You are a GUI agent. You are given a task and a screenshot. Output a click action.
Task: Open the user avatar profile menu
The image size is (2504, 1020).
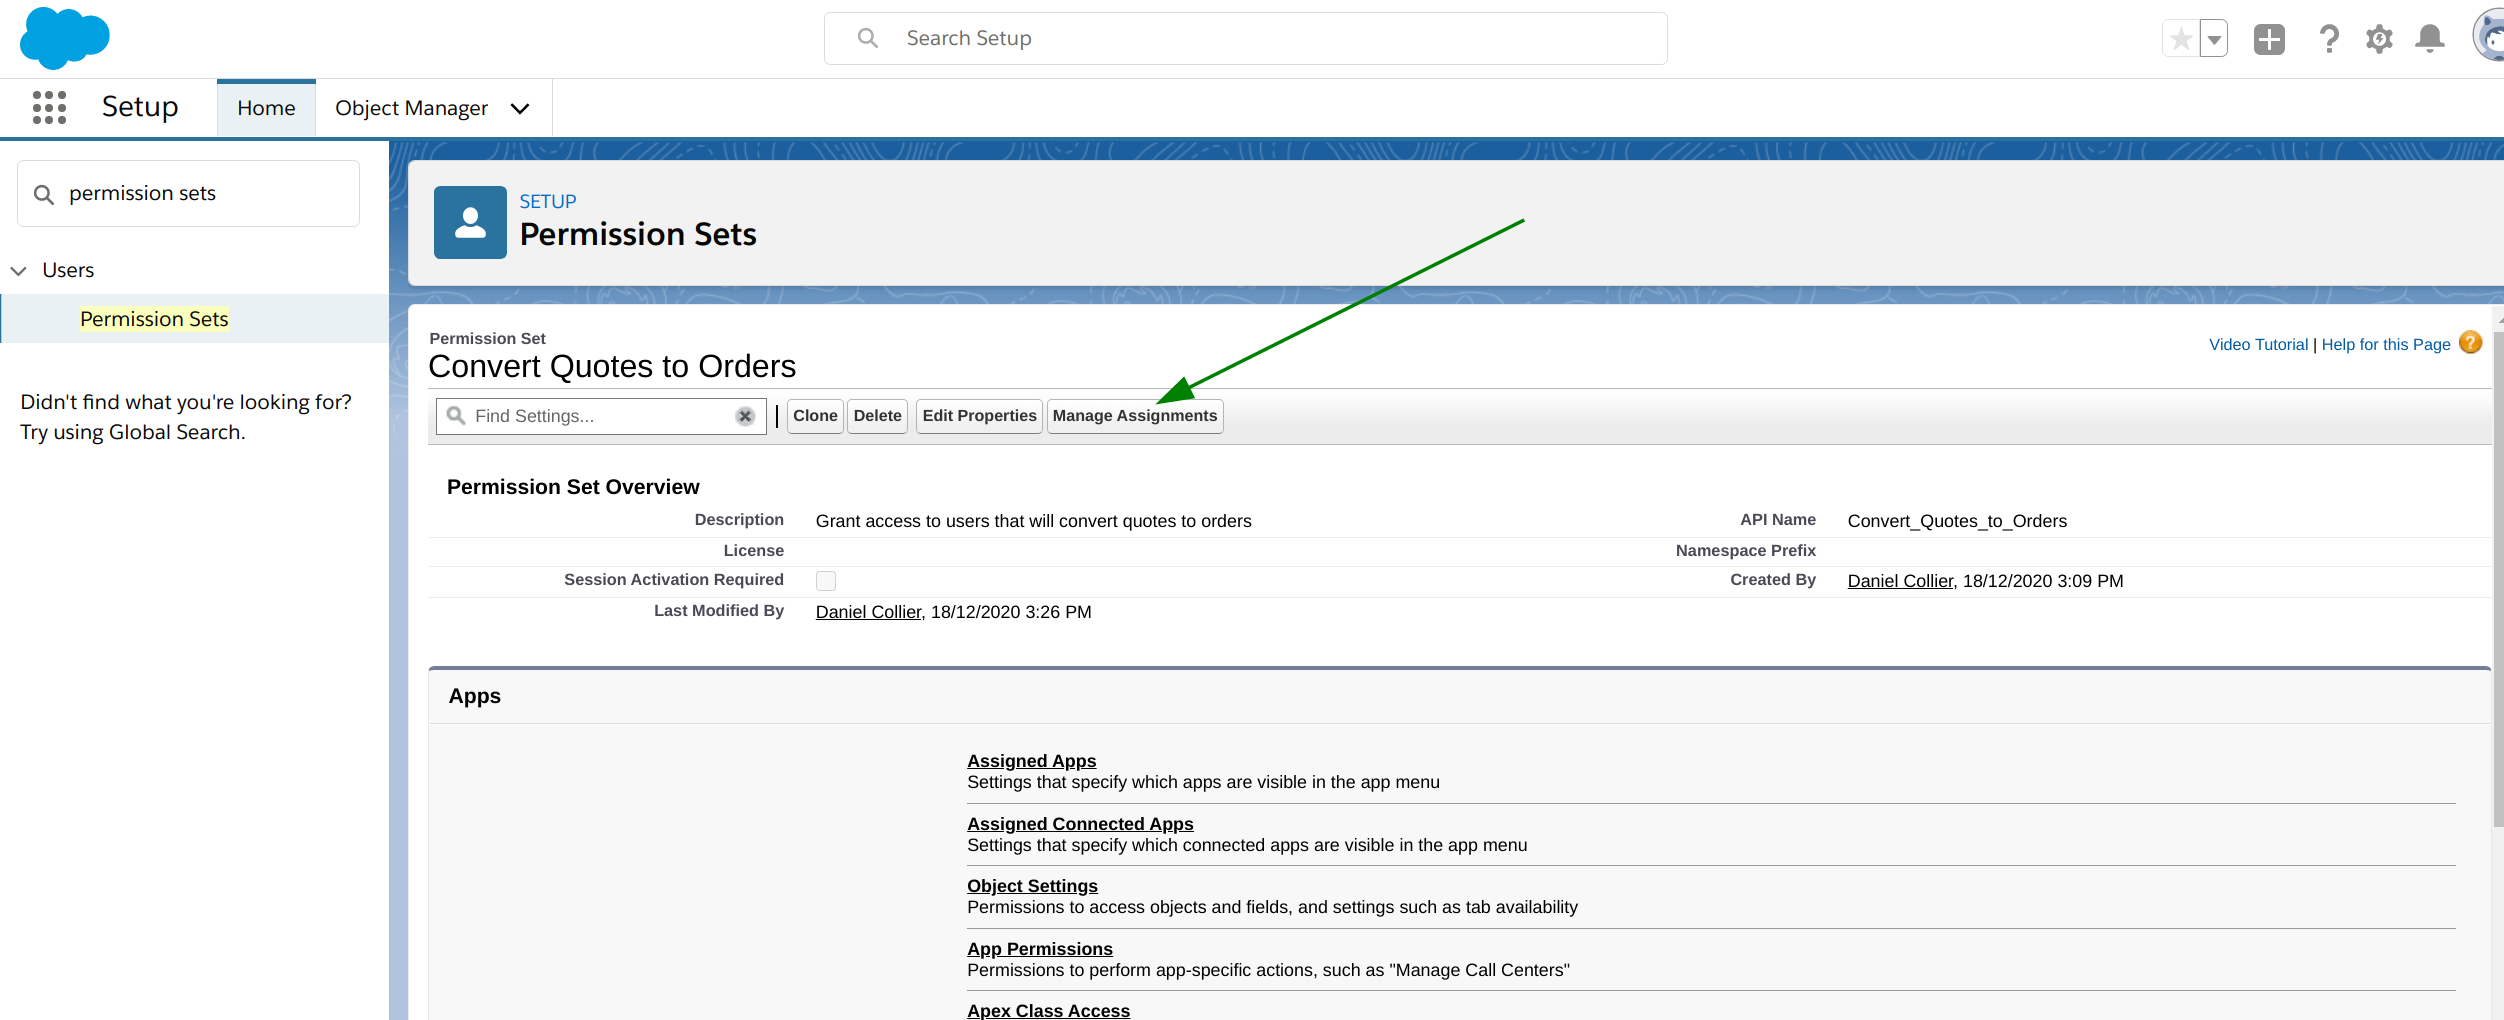click(2490, 36)
